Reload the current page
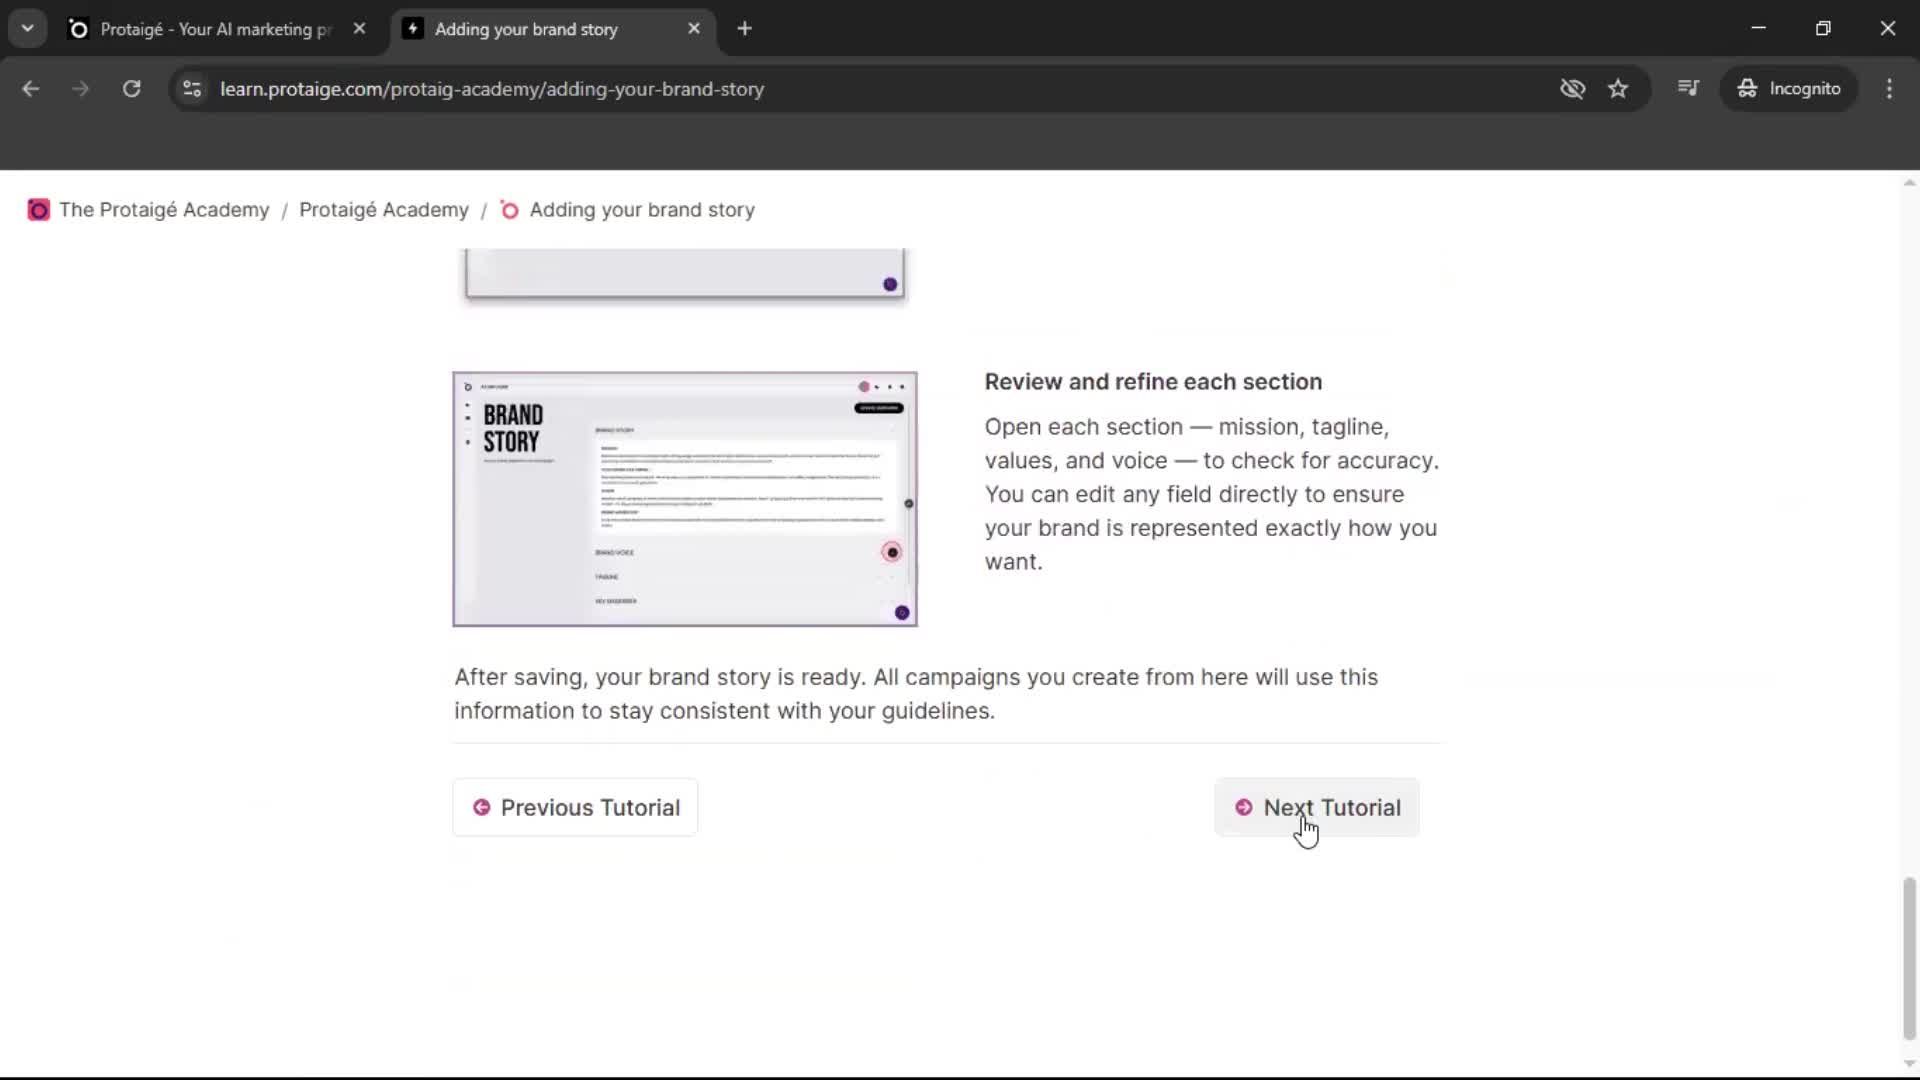 point(131,89)
